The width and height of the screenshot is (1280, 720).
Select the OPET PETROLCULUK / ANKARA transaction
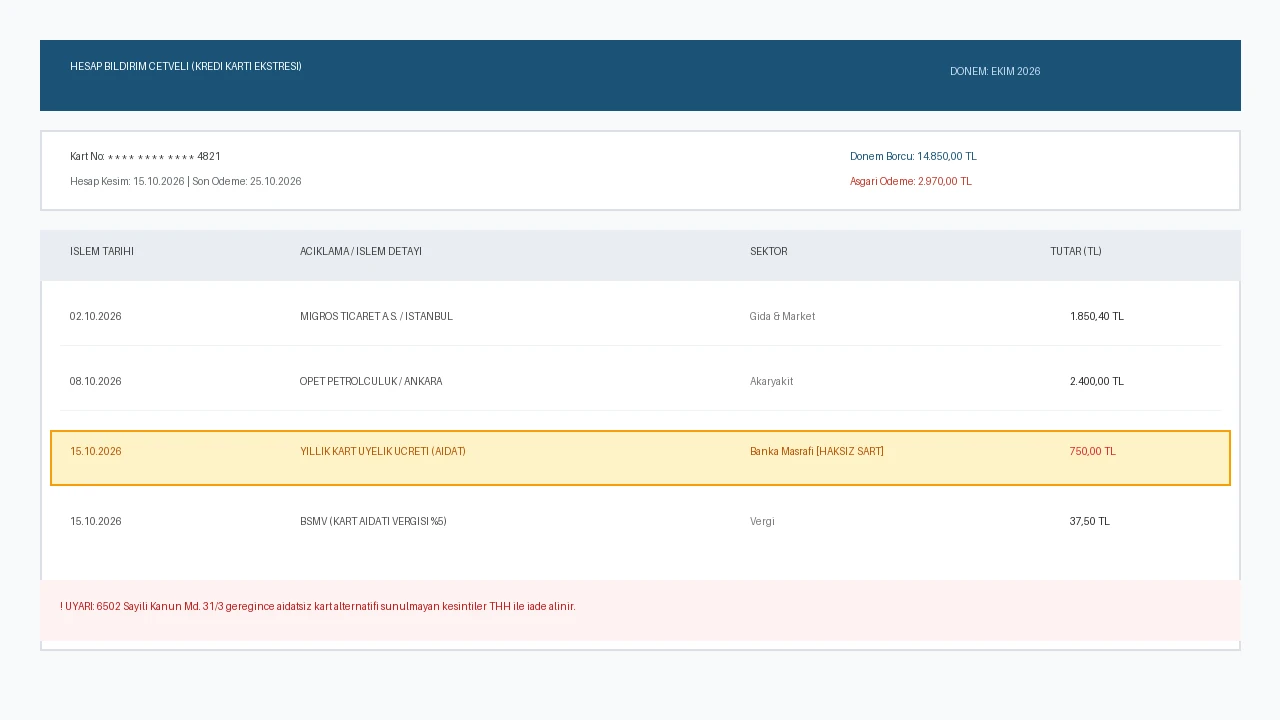(x=371, y=382)
